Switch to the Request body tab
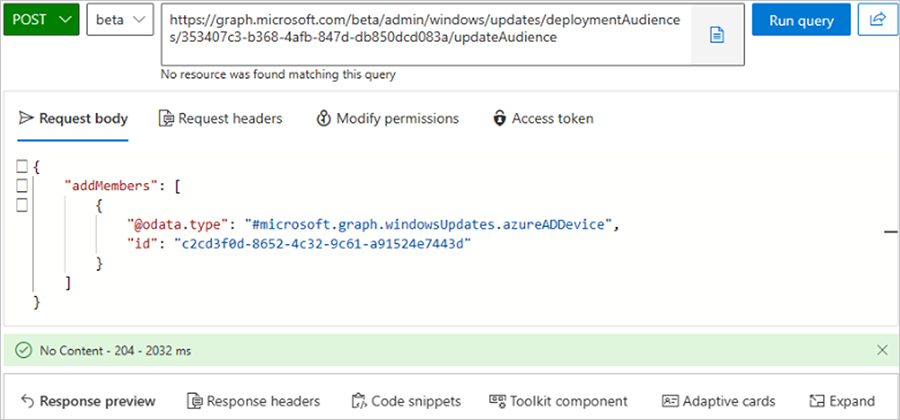This screenshot has width=900, height=420. click(x=73, y=119)
